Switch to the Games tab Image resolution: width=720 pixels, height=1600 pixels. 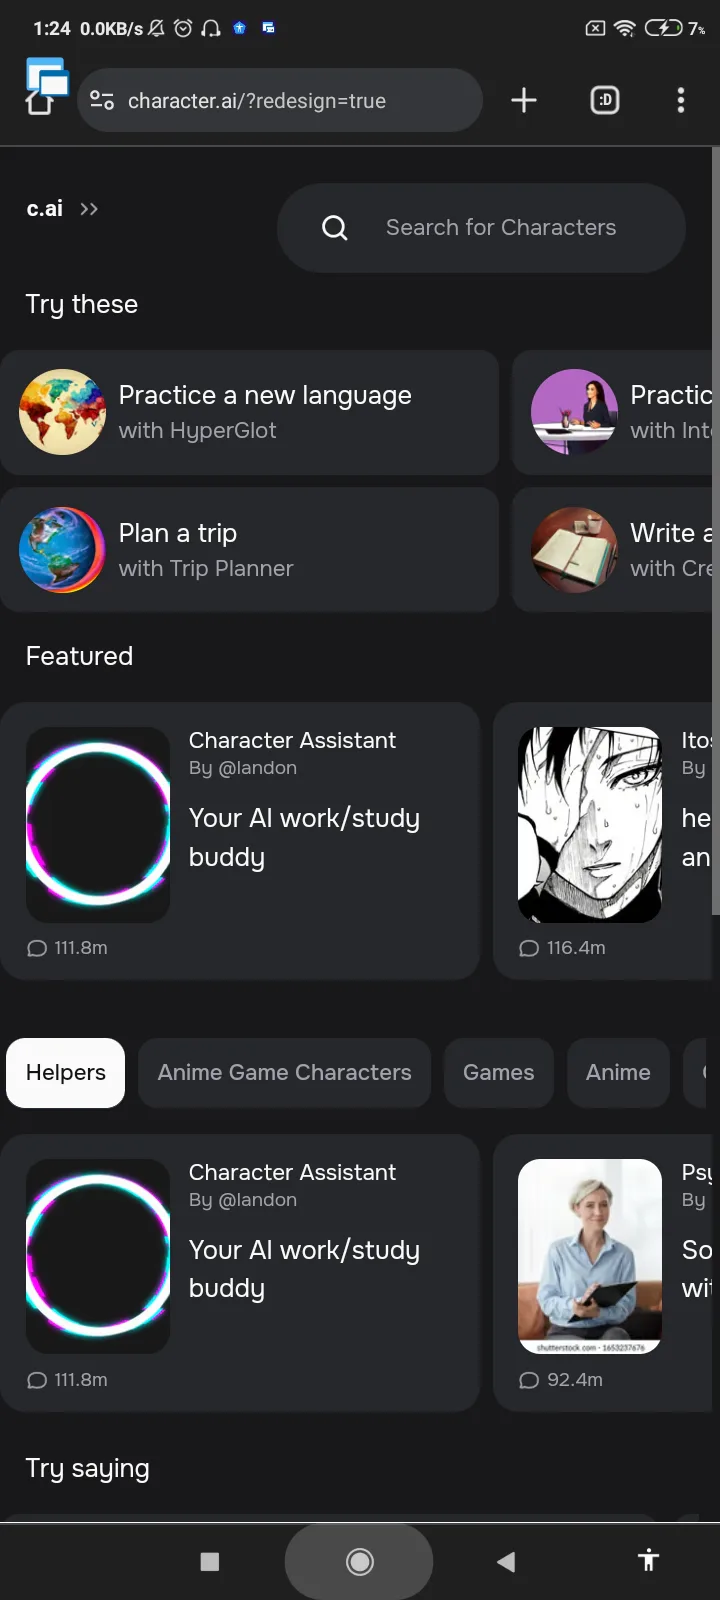click(x=499, y=1073)
